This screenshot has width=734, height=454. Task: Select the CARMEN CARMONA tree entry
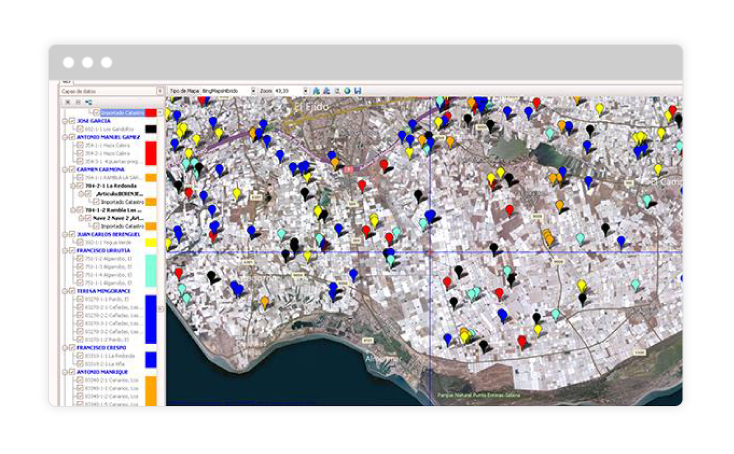tap(101, 169)
